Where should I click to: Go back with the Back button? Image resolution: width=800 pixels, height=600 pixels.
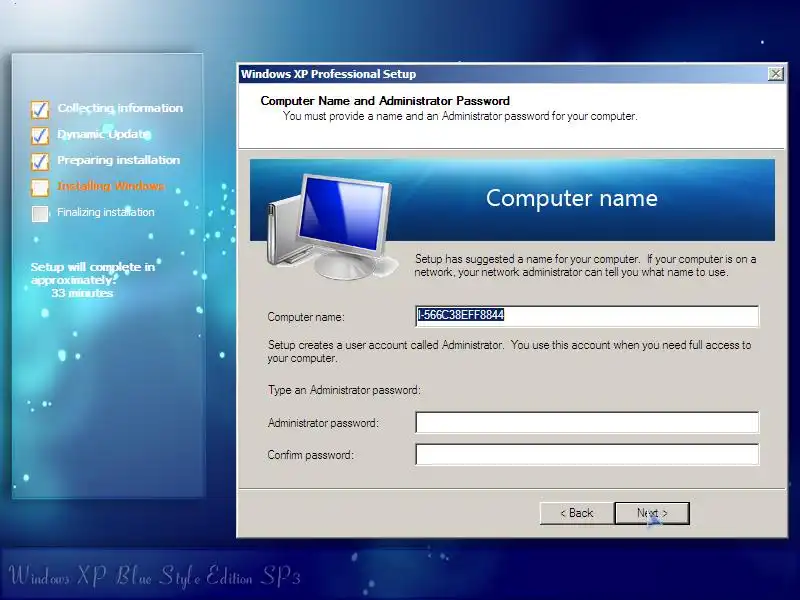point(577,513)
